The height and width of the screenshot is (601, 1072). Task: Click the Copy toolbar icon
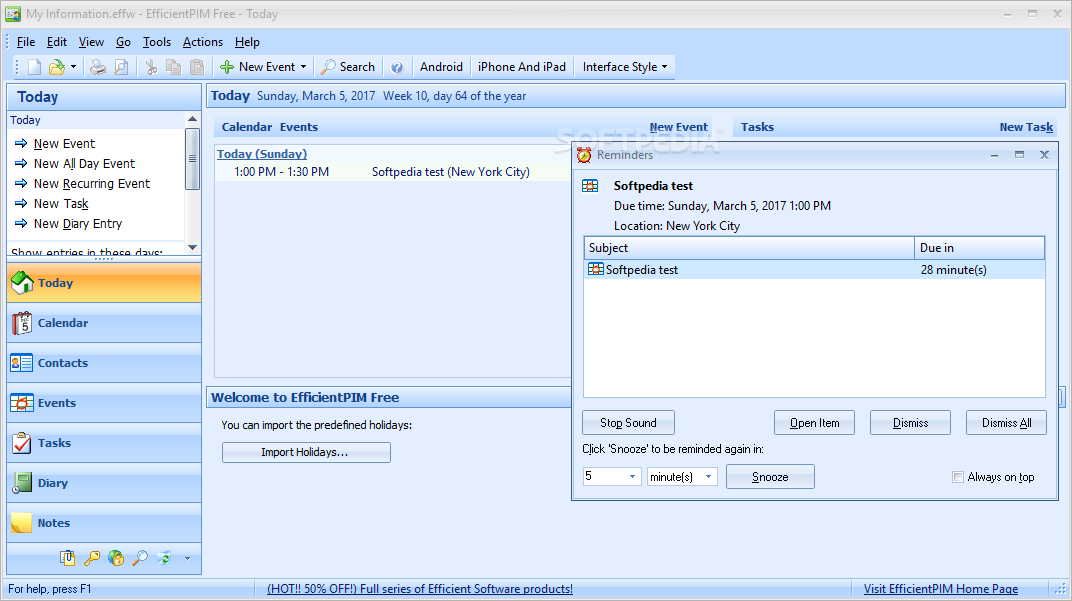coord(174,67)
